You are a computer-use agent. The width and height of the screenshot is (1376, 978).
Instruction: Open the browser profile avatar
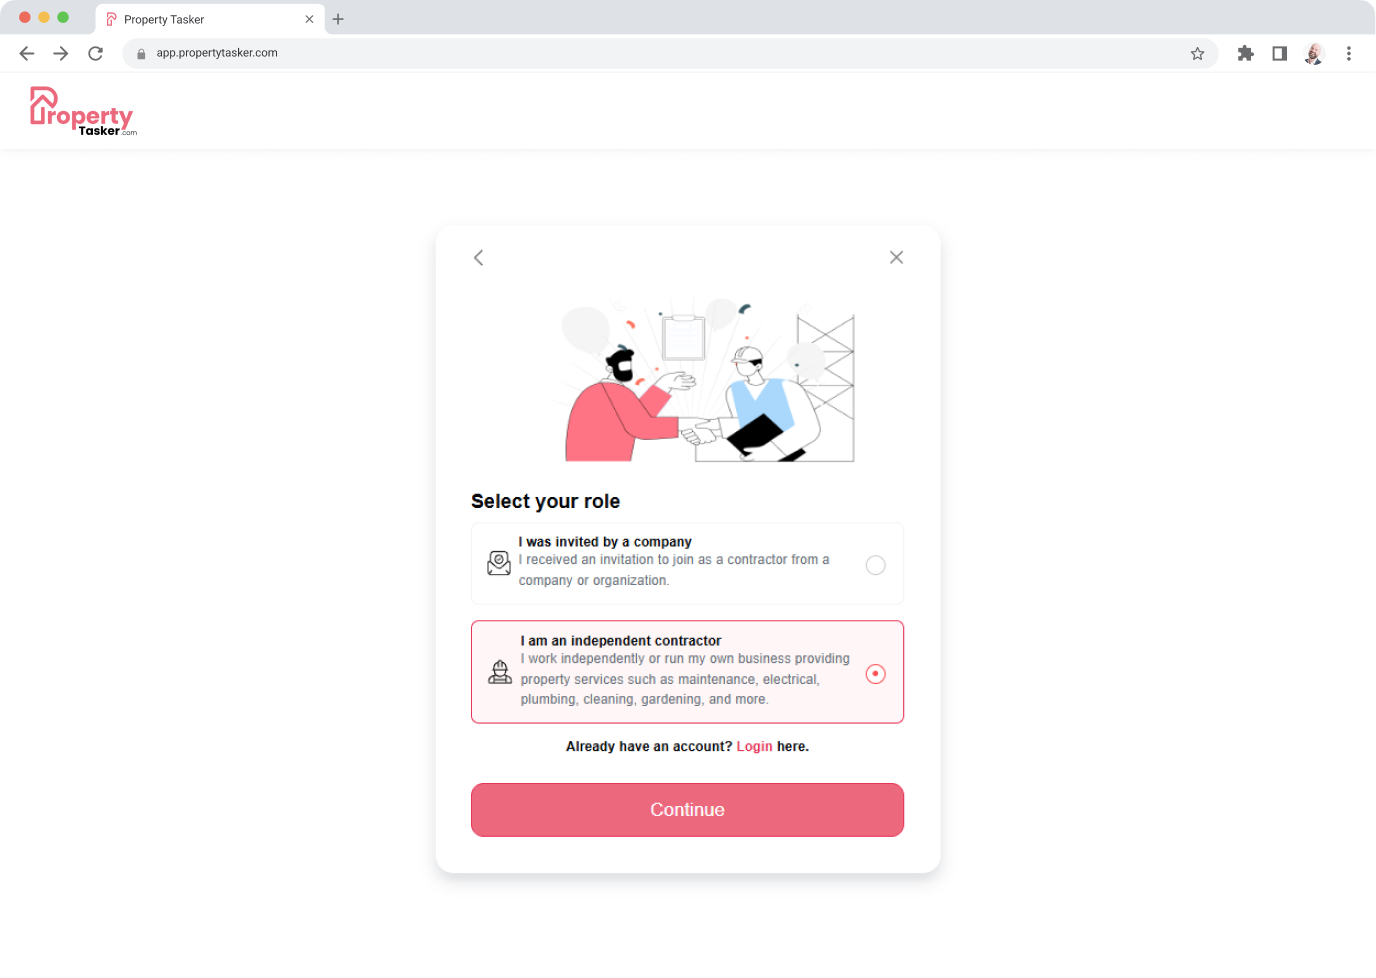click(x=1314, y=53)
